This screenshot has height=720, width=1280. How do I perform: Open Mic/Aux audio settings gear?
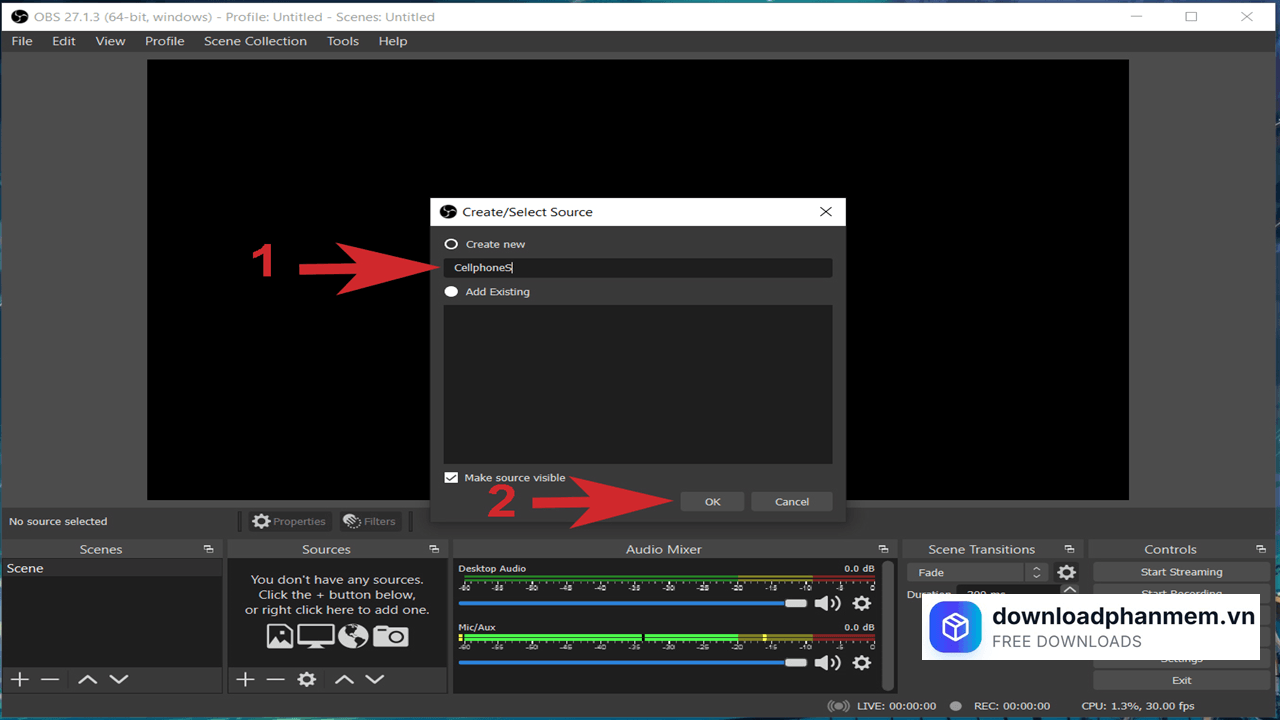click(x=861, y=662)
